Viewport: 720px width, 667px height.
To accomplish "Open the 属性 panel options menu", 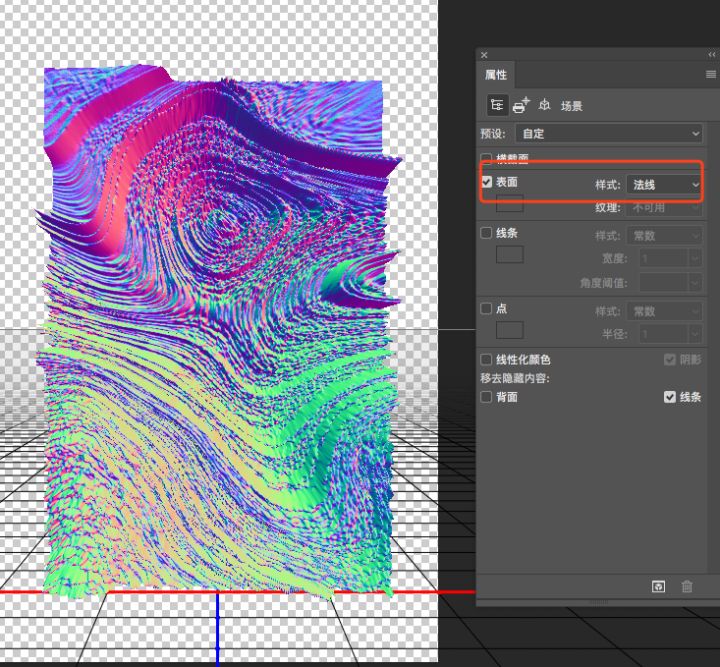I will 710,75.
